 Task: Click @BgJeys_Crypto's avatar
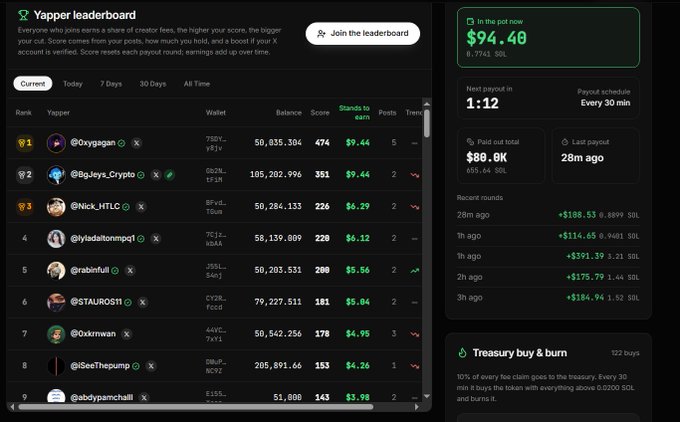click(x=56, y=175)
